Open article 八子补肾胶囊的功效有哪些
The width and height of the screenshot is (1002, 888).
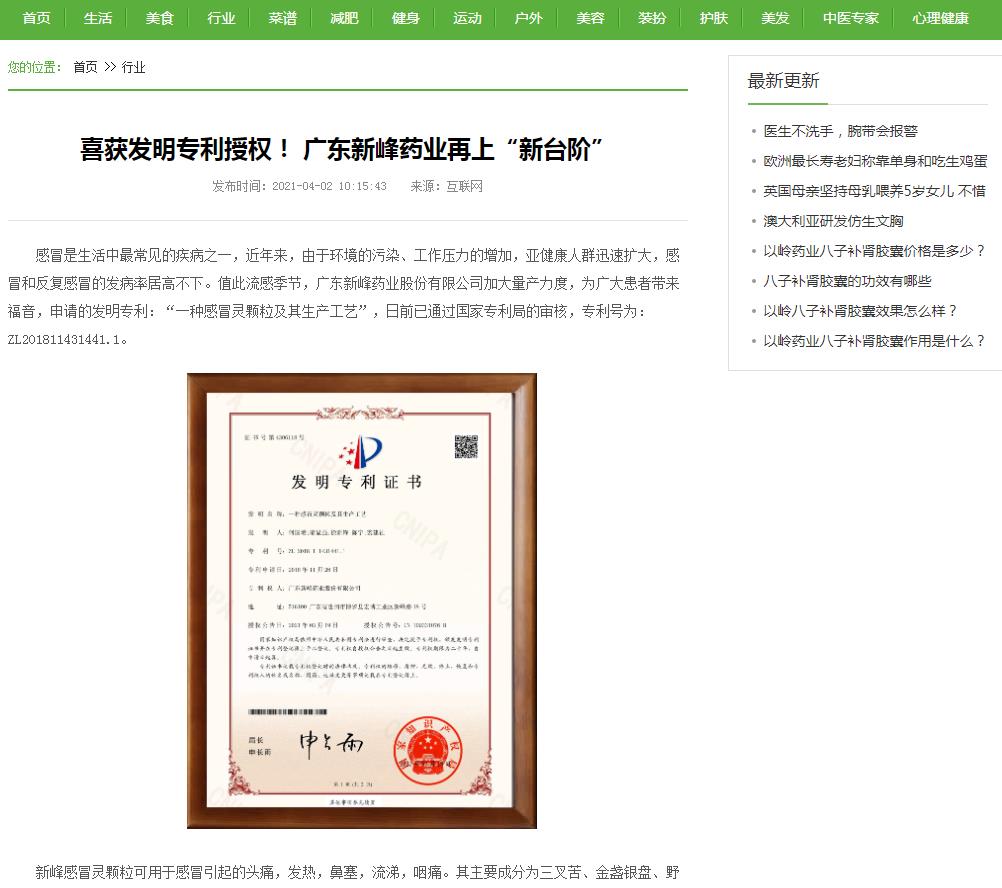847,281
